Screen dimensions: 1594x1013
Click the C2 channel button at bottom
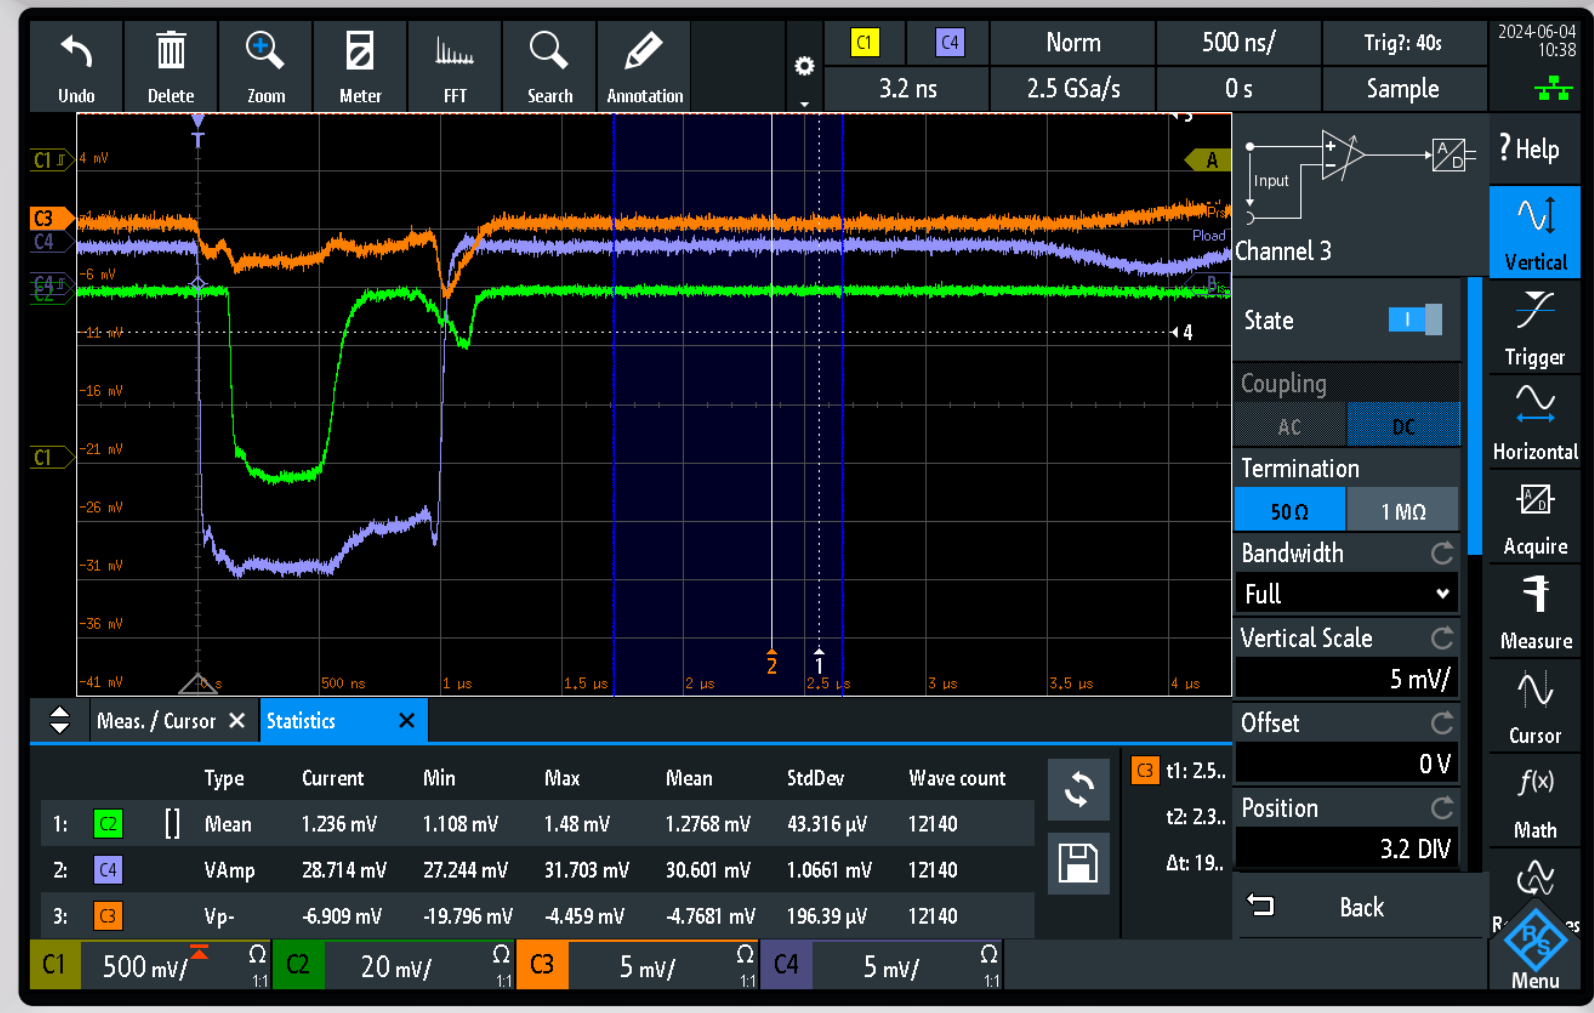(x=298, y=965)
